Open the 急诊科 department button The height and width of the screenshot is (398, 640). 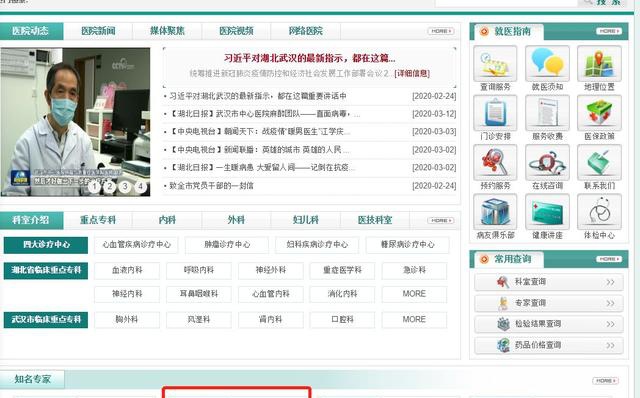(414, 270)
